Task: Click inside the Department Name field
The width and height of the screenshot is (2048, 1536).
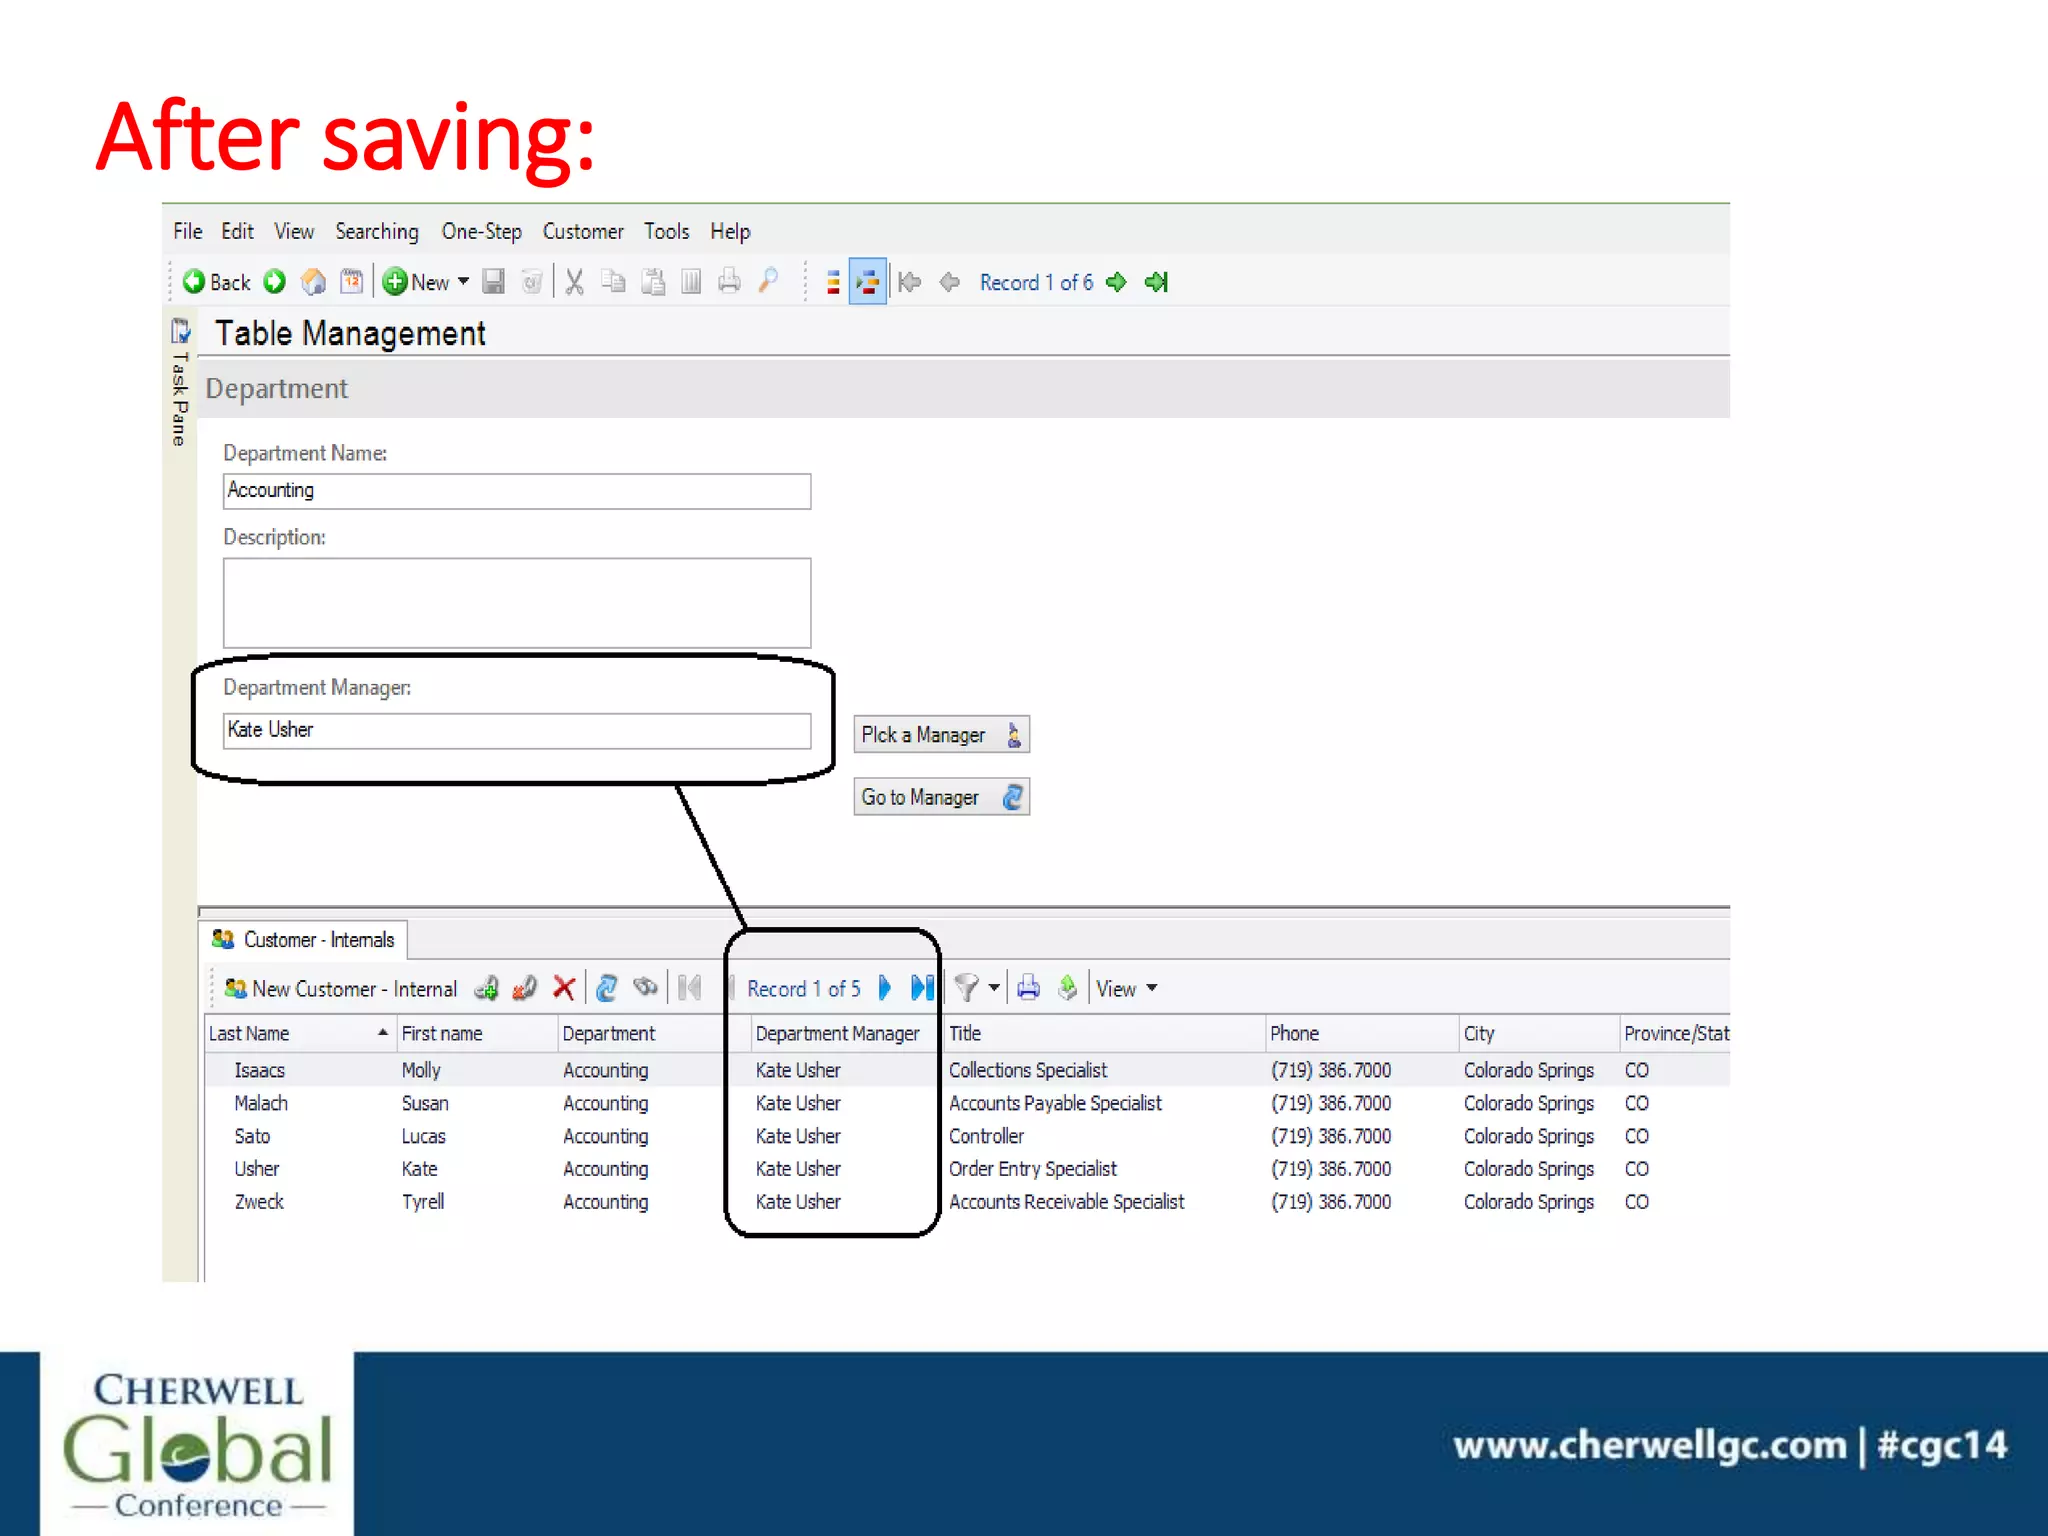Action: pyautogui.click(x=516, y=491)
